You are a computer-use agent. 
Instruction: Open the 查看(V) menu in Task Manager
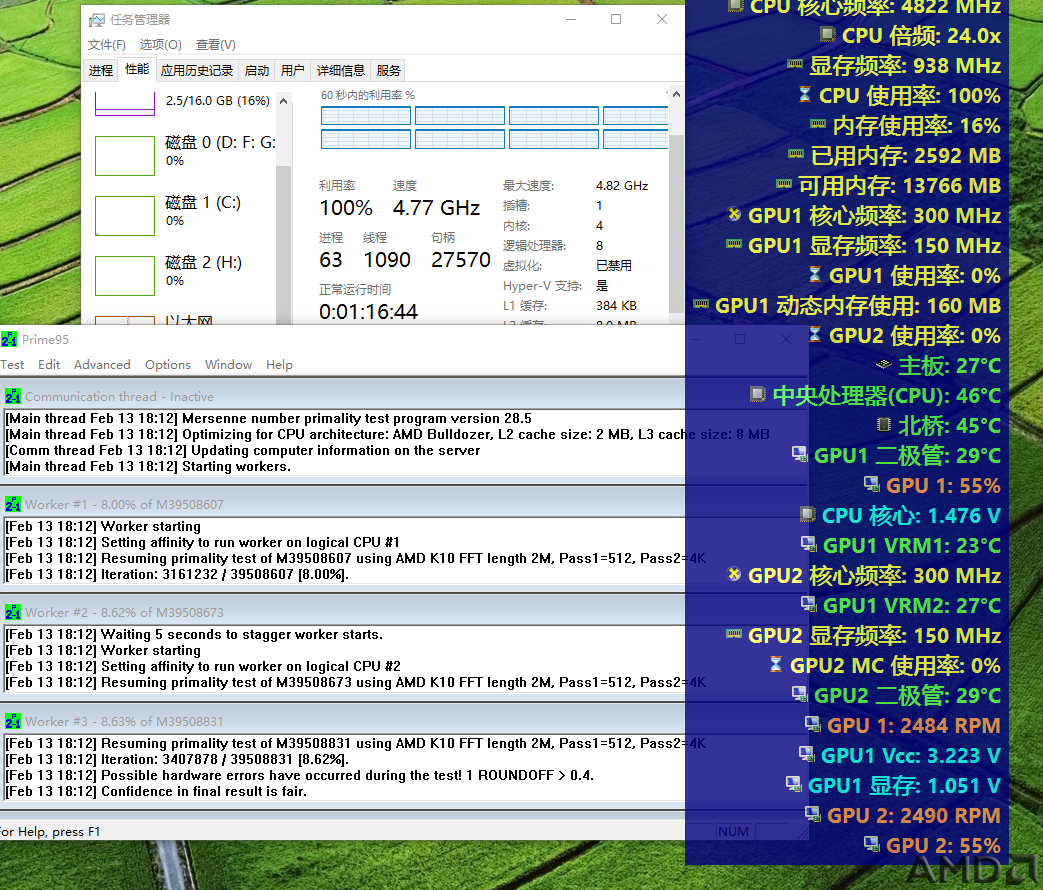coord(216,45)
